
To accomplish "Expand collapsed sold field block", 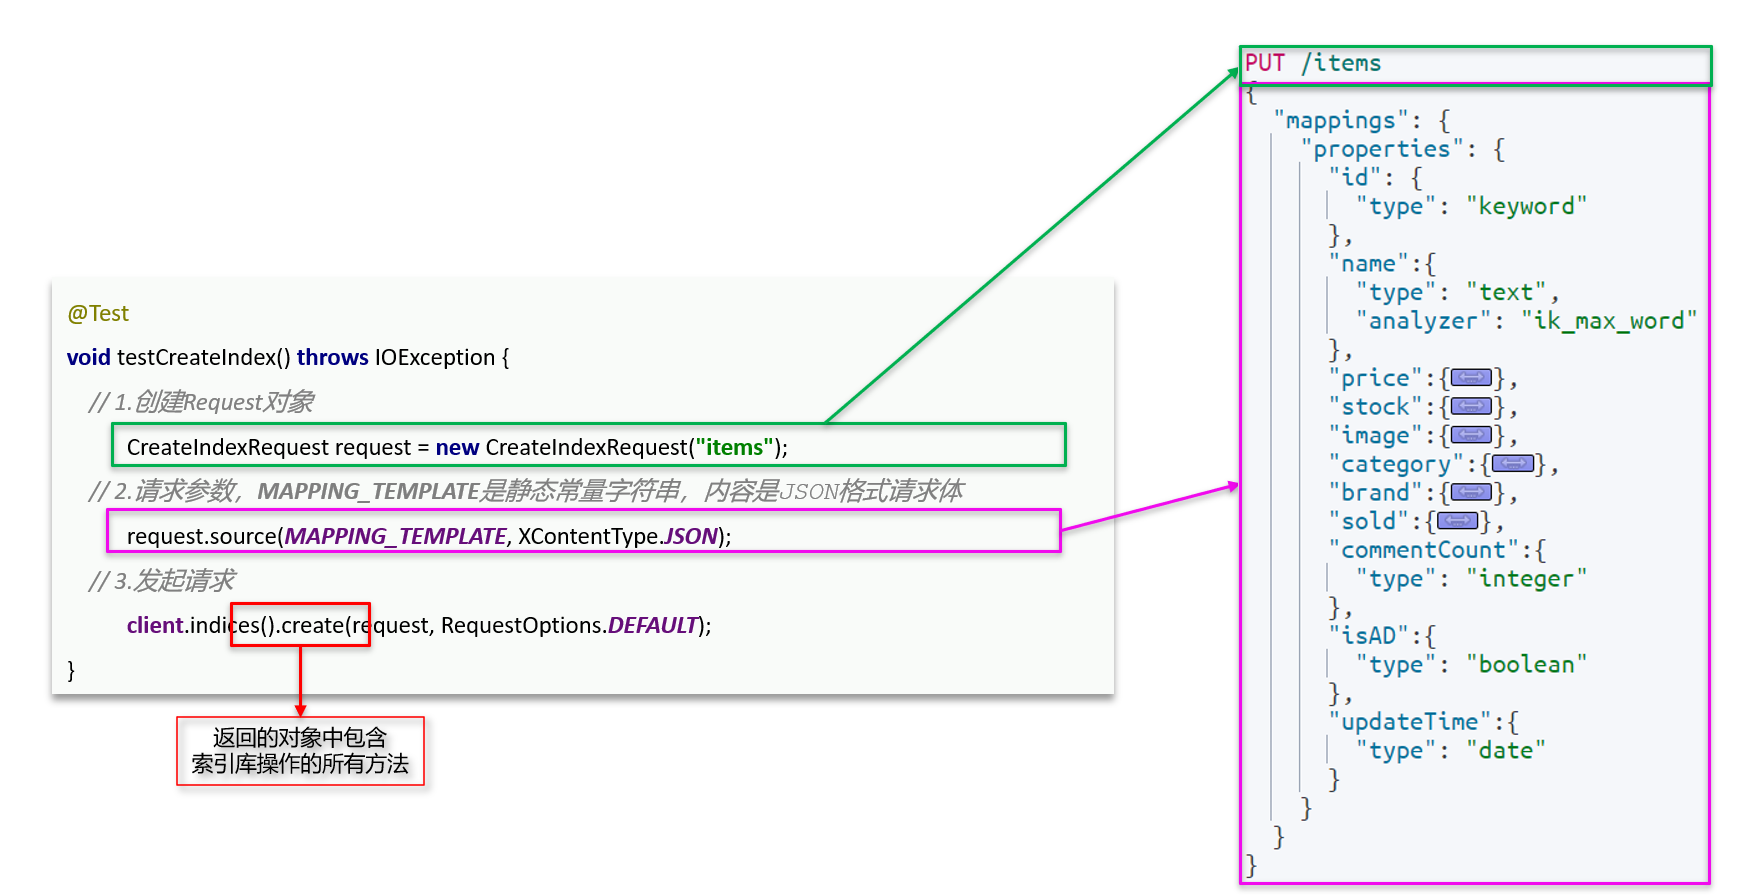I will [x=1457, y=521].
